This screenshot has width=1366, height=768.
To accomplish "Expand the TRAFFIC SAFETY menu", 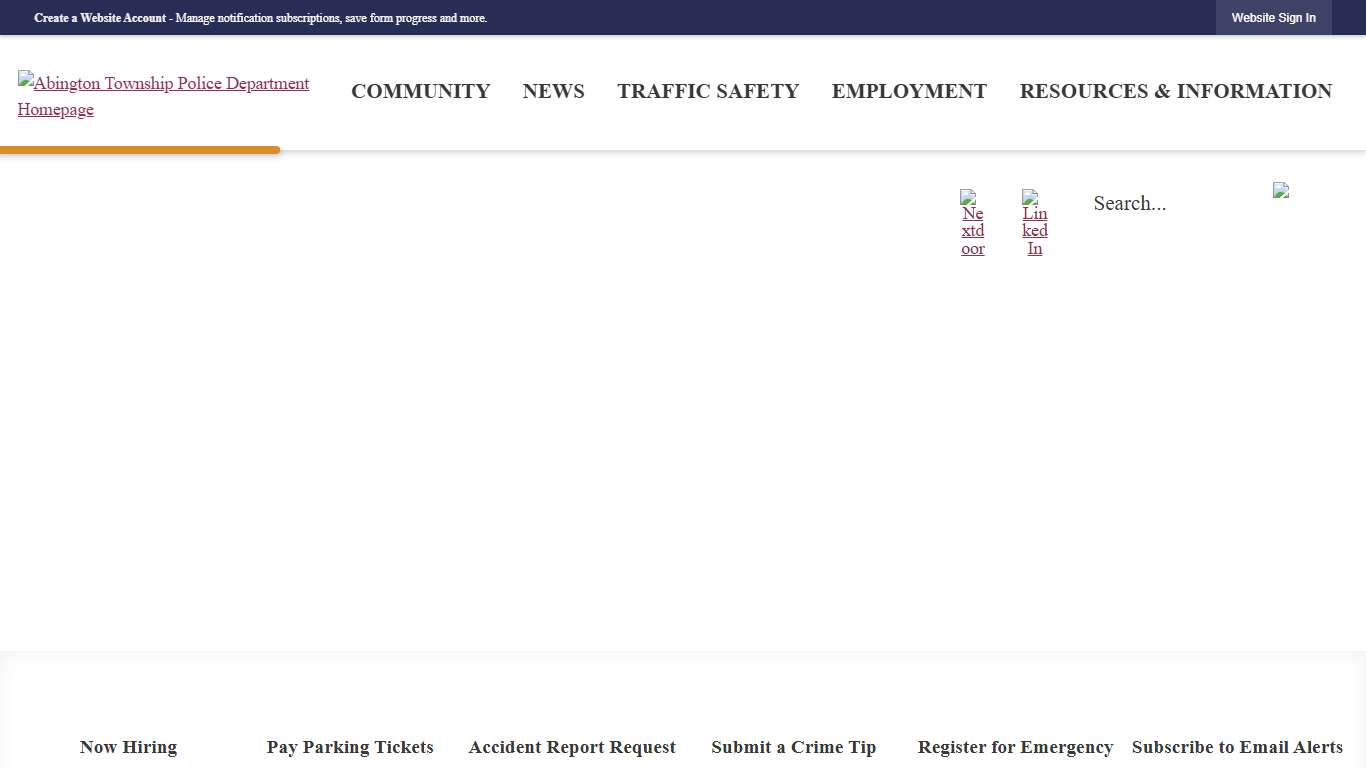I will click(x=707, y=91).
